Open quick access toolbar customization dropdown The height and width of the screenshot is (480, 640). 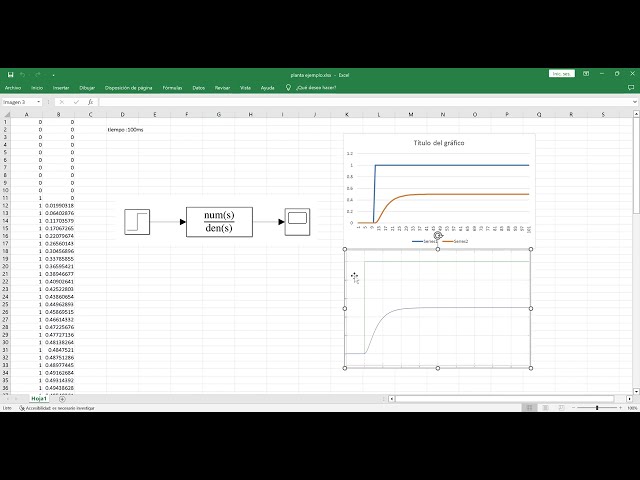[53, 75]
